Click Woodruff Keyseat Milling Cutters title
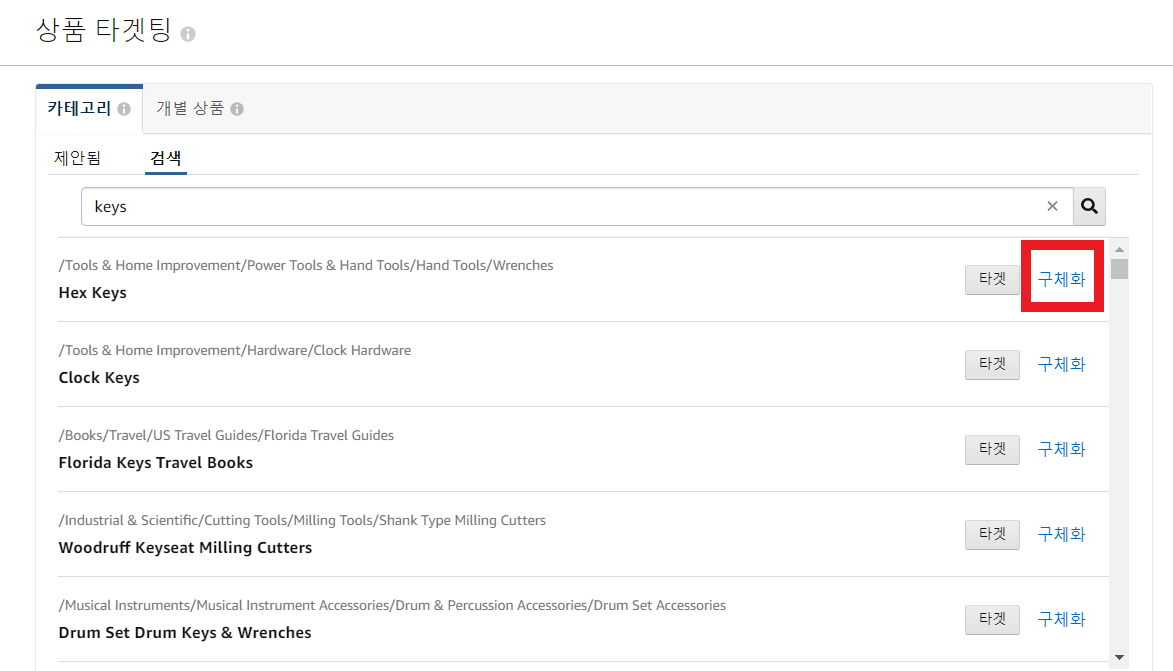The height and width of the screenshot is (671, 1173). pyautogui.click(x=186, y=548)
